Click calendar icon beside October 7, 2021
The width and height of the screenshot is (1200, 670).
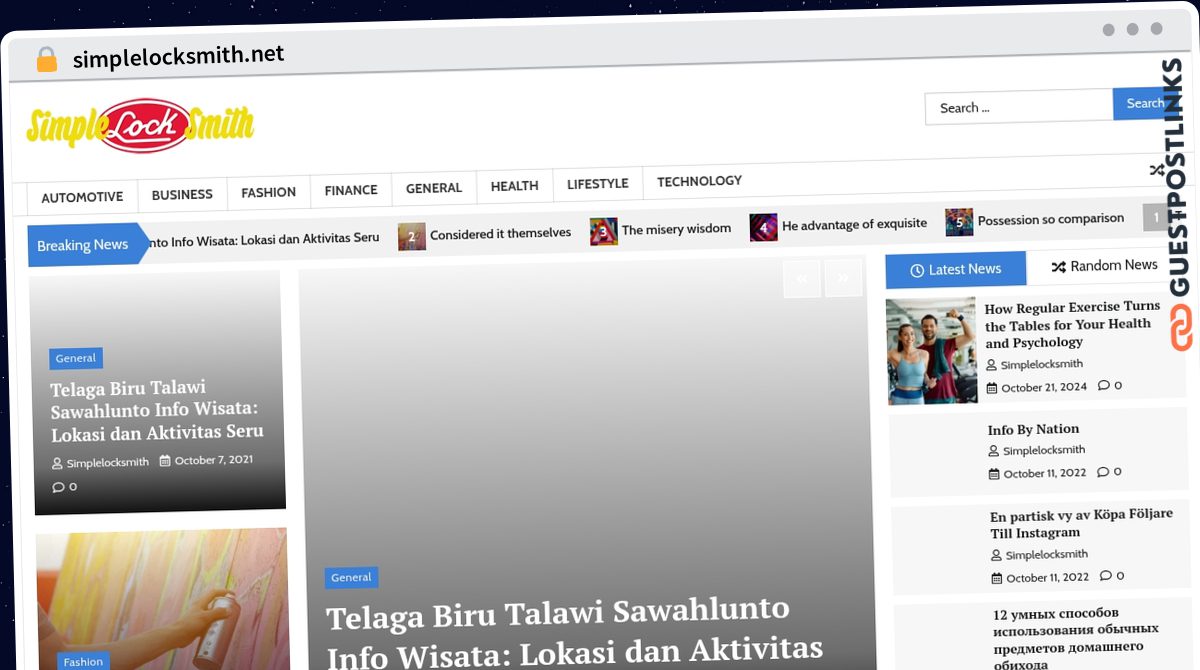point(165,461)
